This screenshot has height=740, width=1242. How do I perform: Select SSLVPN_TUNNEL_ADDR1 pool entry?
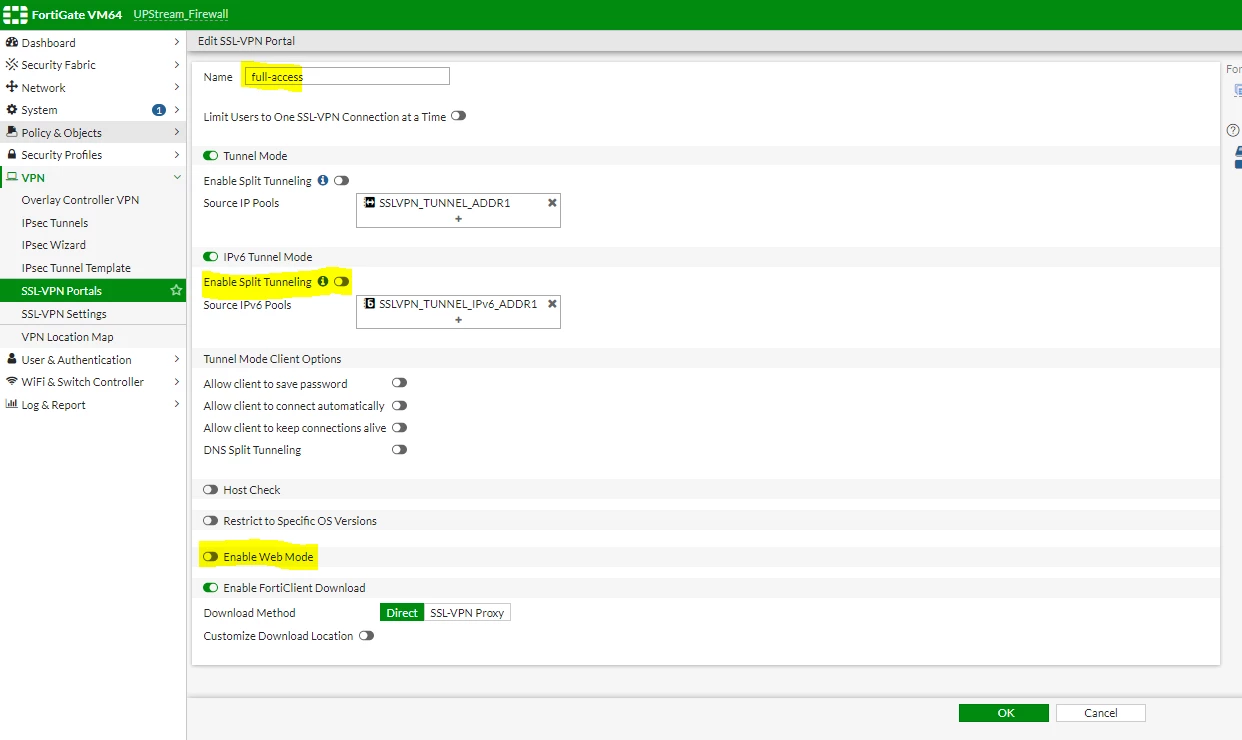pos(445,202)
